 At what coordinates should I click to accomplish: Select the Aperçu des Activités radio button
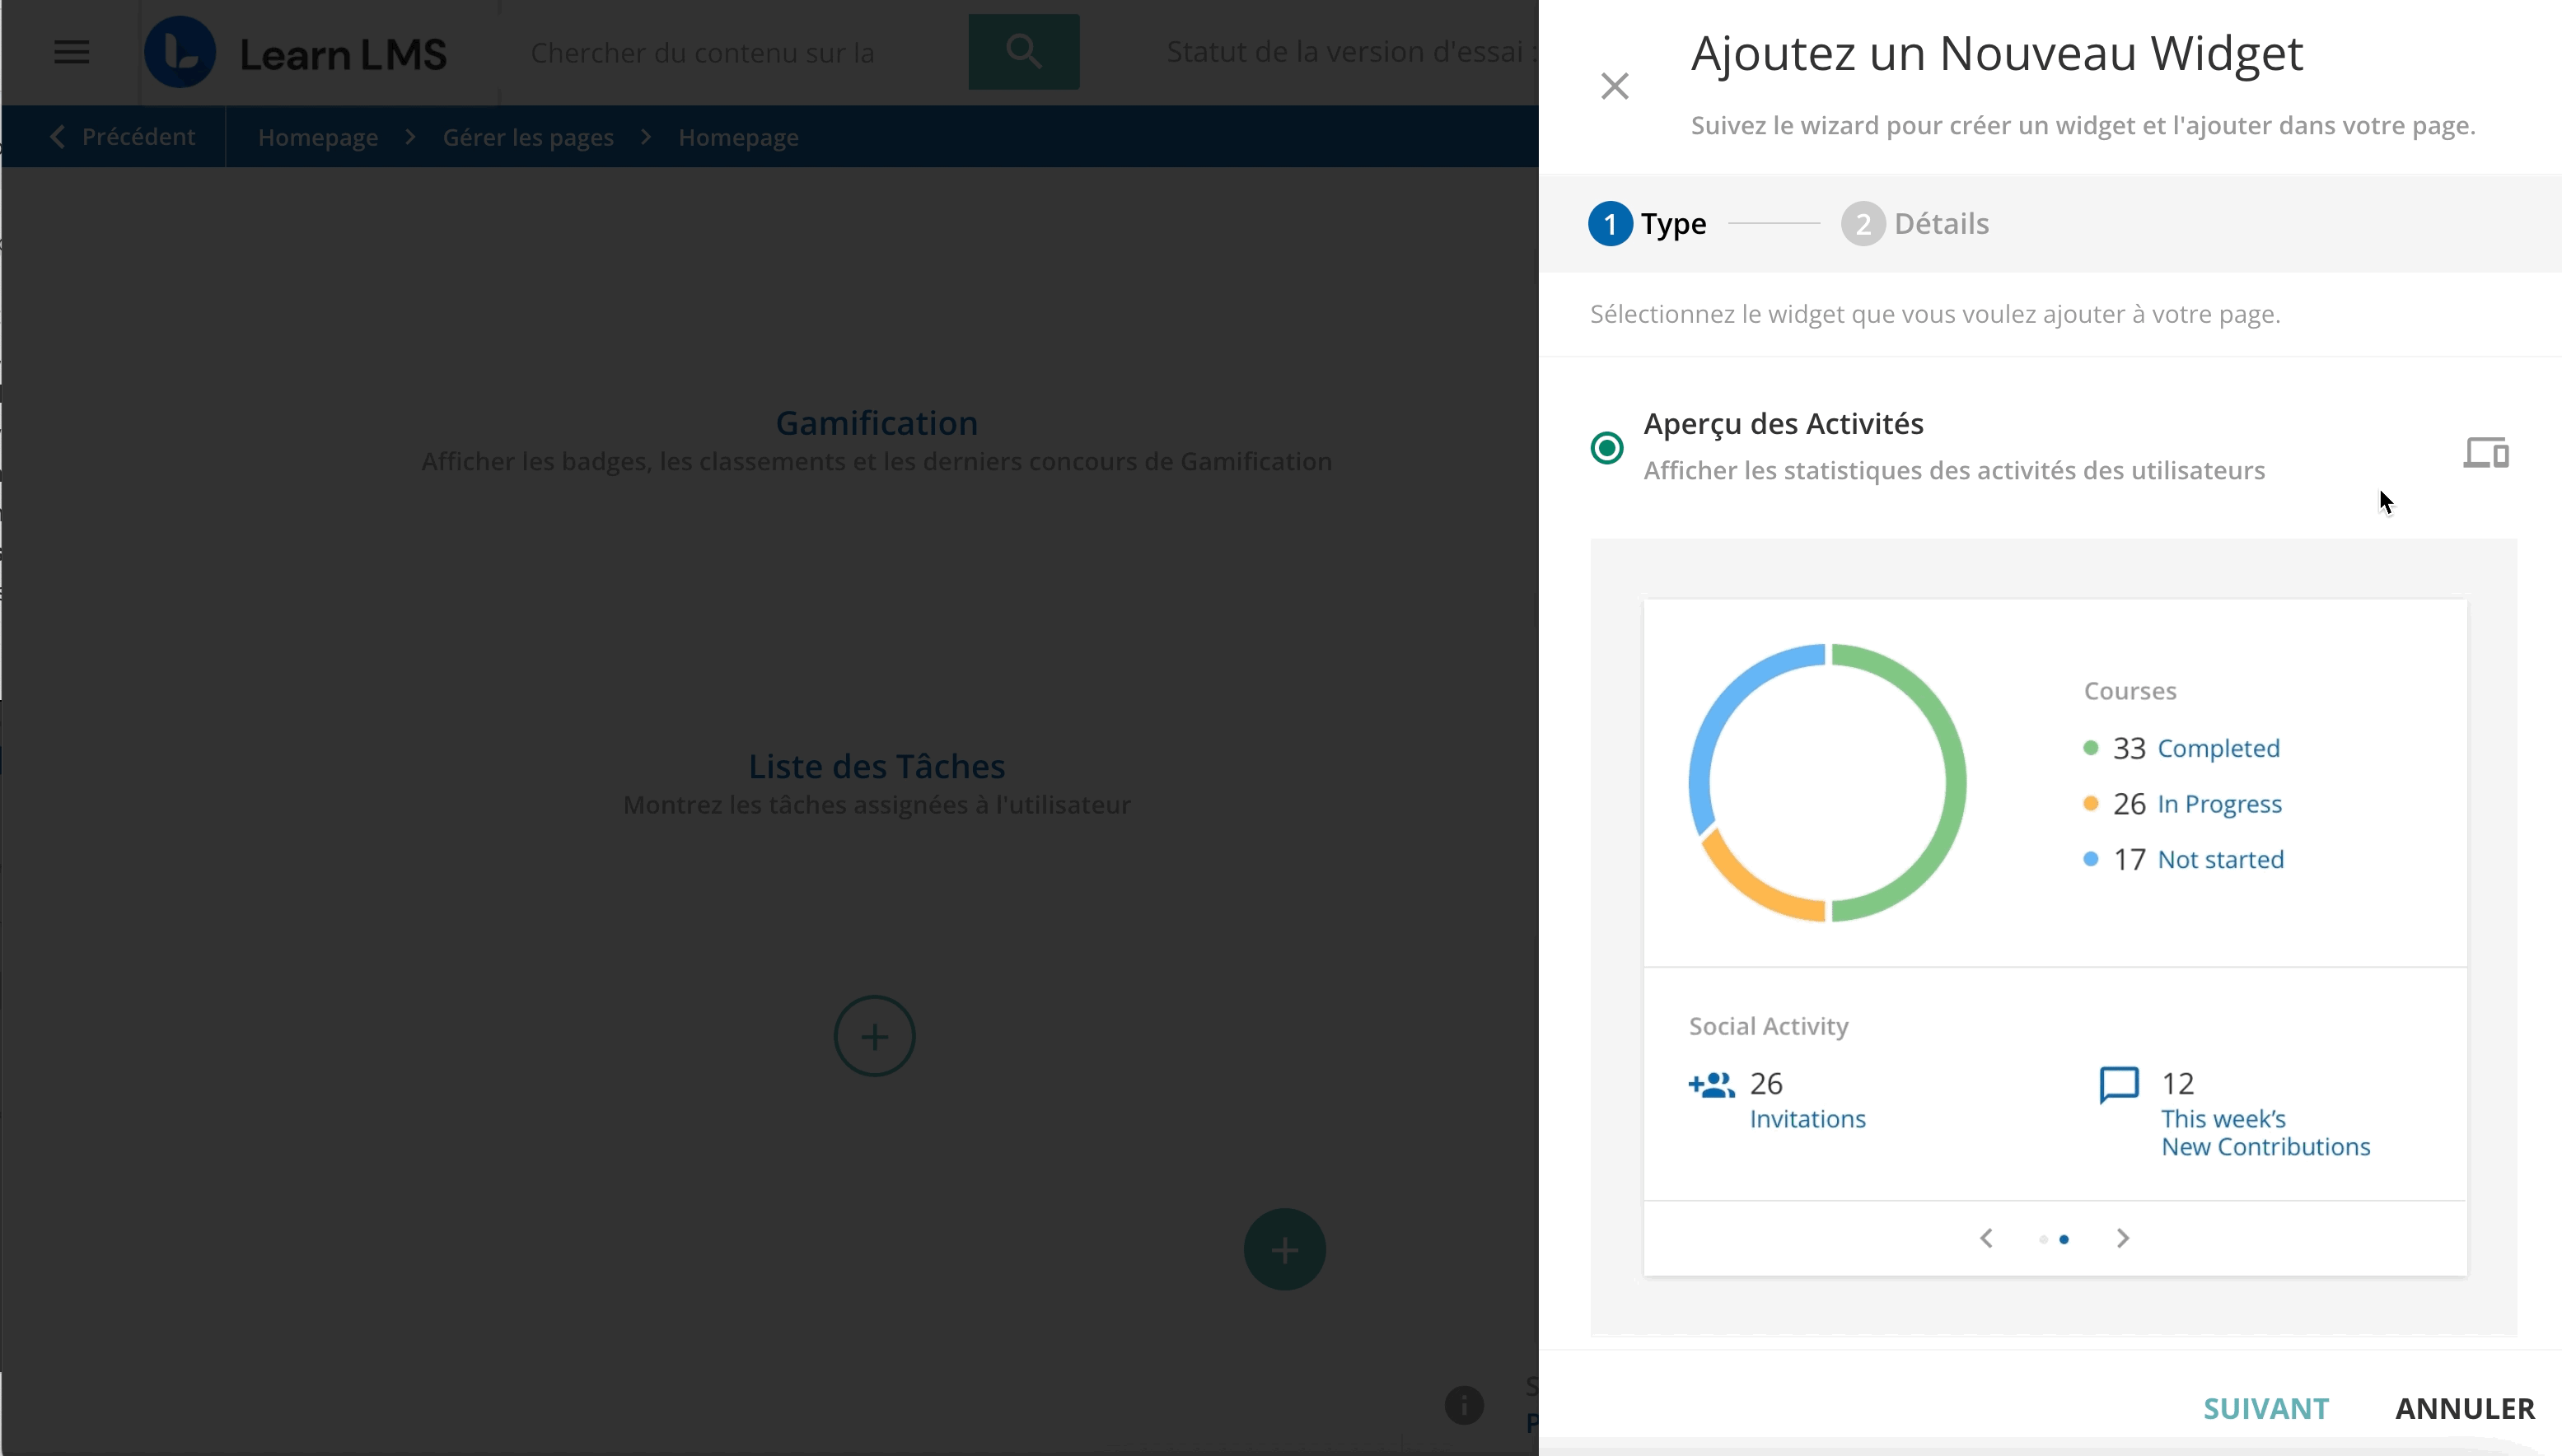click(1607, 447)
